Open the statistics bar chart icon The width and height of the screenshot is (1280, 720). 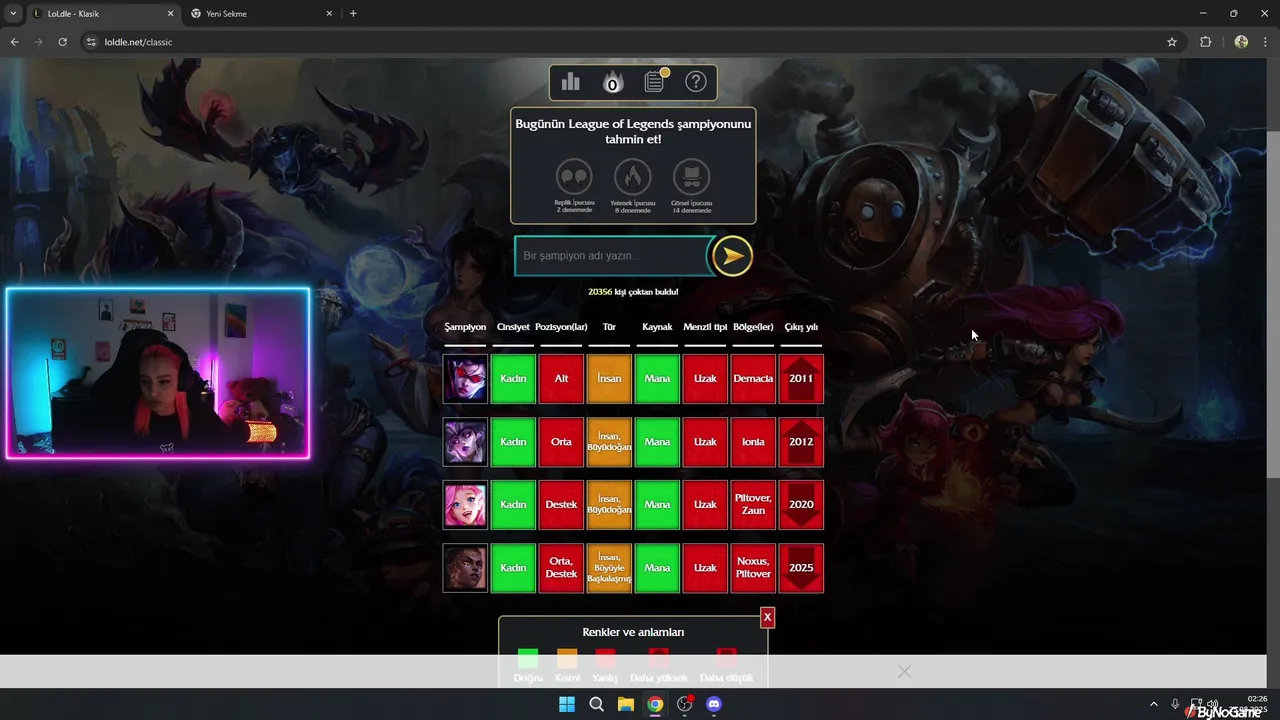pos(571,82)
